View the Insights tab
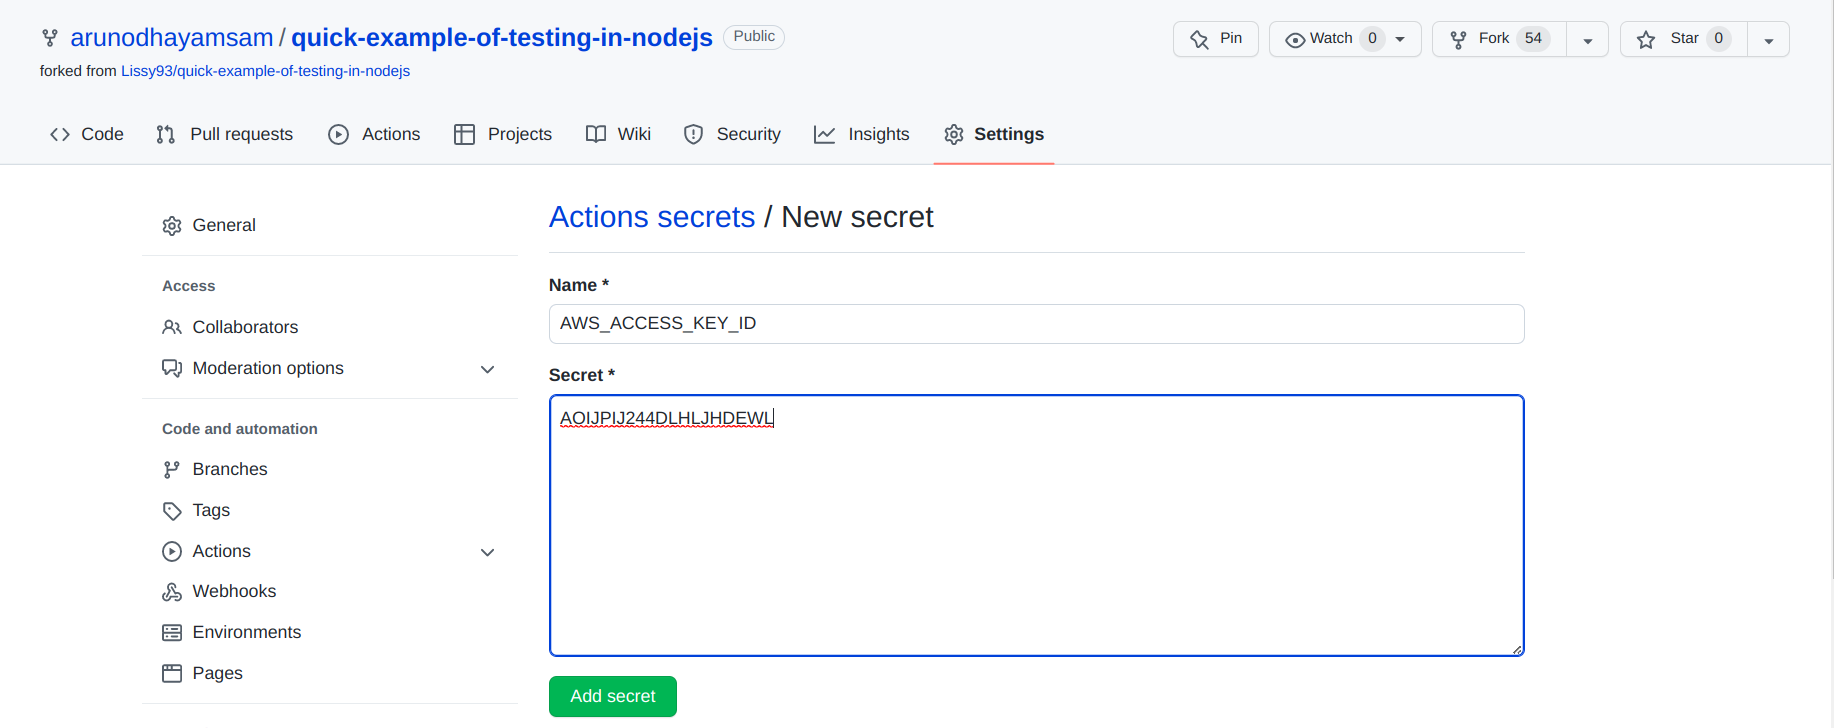This screenshot has height=728, width=1834. (x=862, y=134)
